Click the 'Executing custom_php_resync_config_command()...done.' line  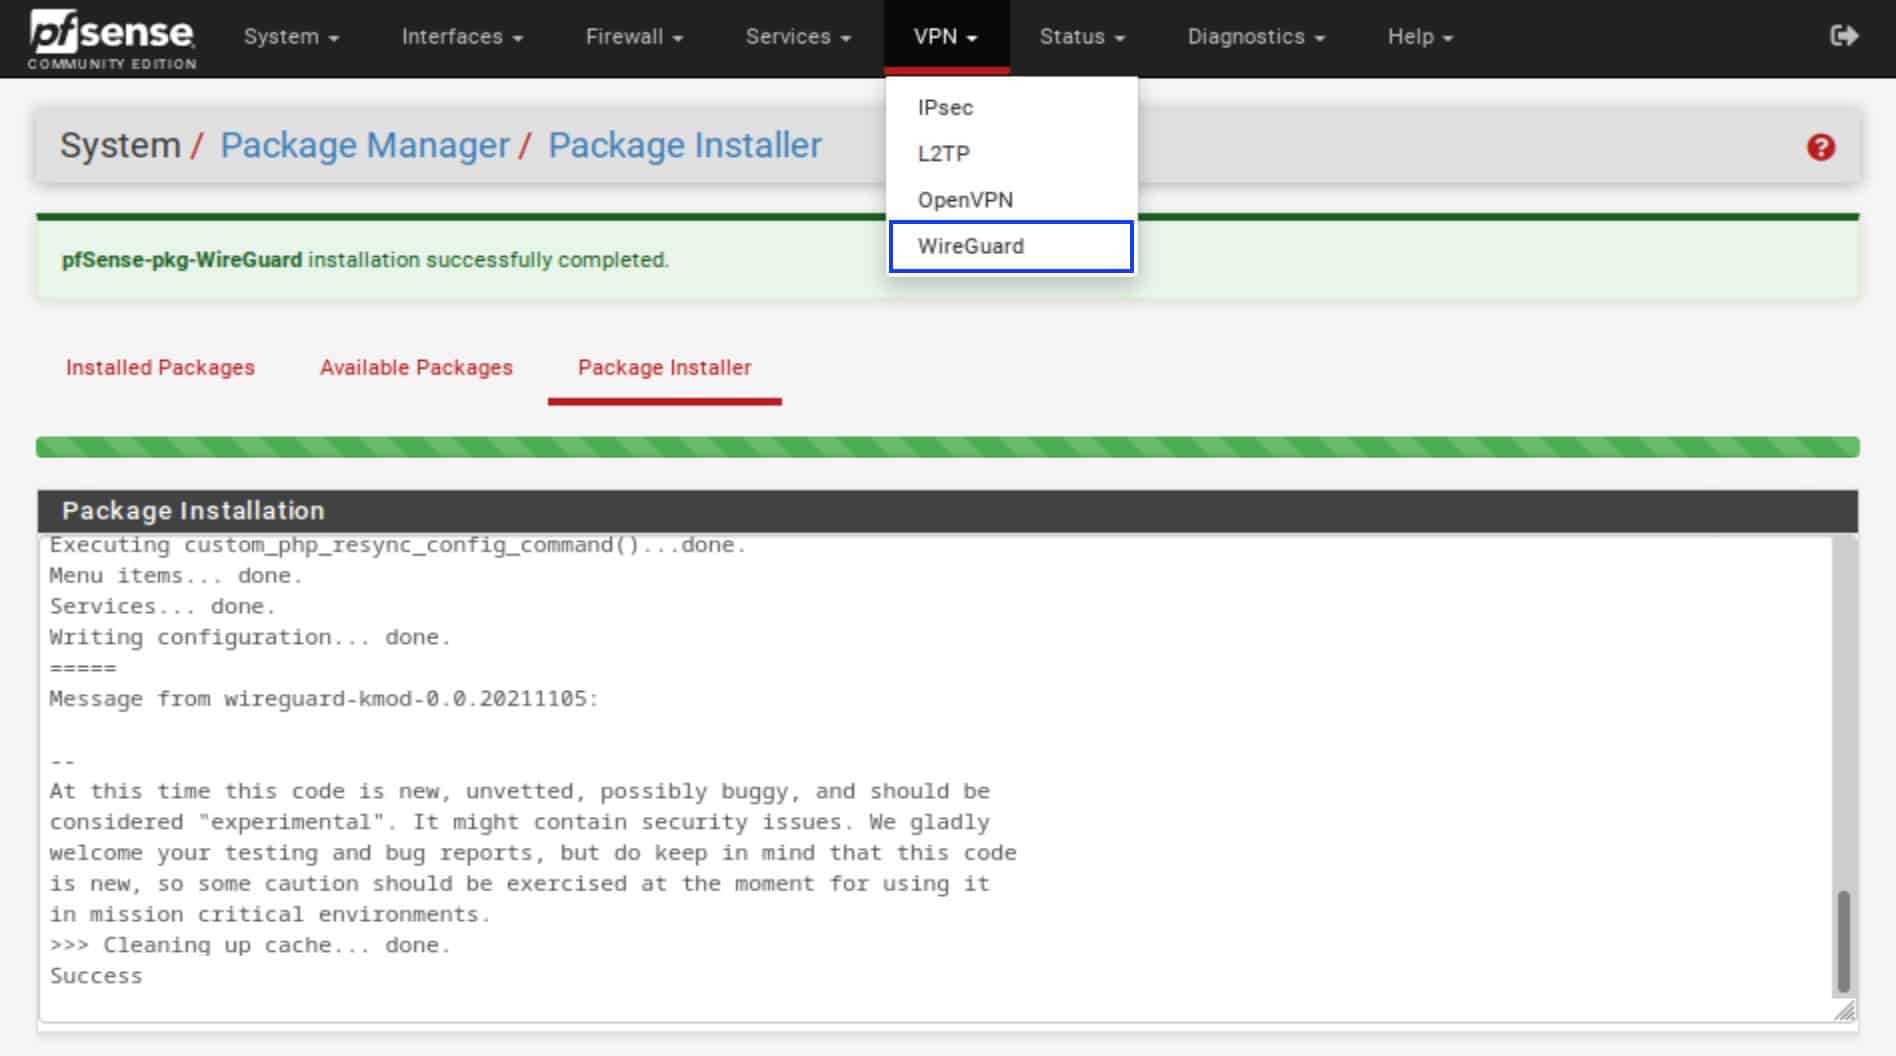(398, 545)
